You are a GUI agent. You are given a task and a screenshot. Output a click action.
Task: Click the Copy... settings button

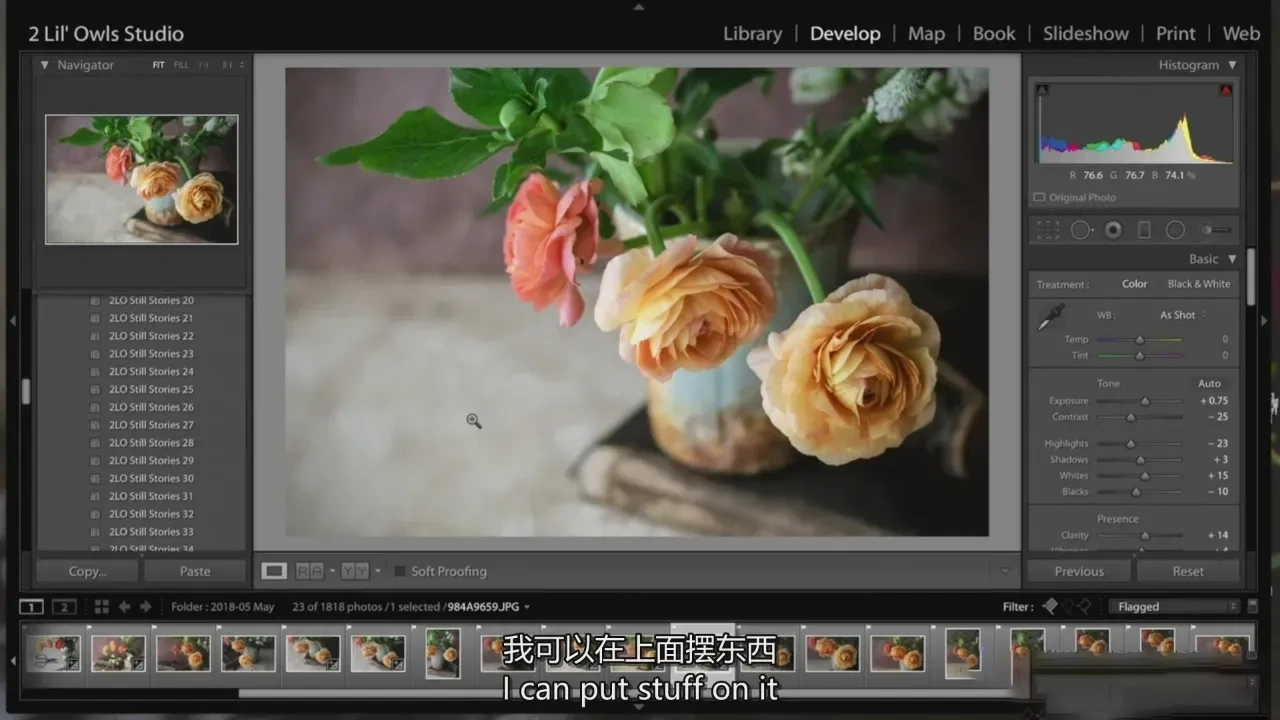click(x=88, y=571)
